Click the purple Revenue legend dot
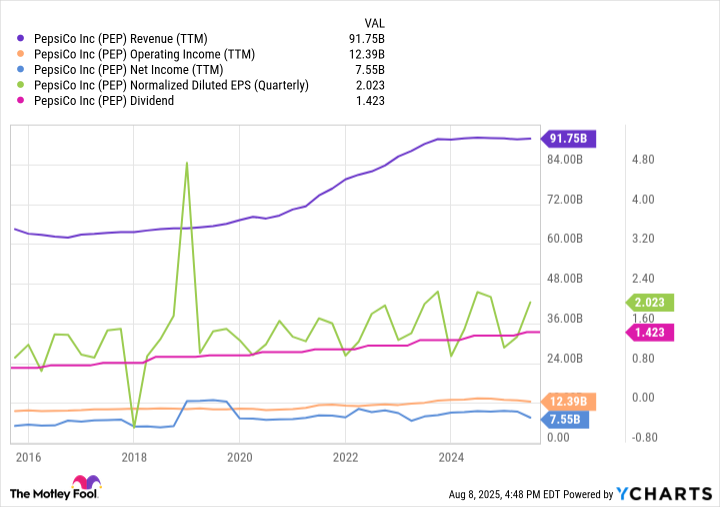Screen dimensions: 720x507 coord(20,39)
